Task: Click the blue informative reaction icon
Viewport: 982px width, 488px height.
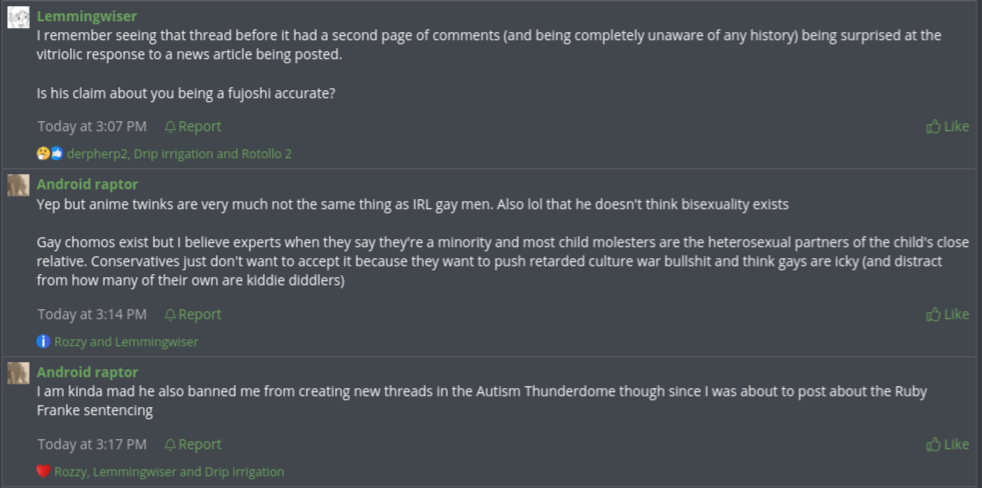Action: click(x=43, y=342)
